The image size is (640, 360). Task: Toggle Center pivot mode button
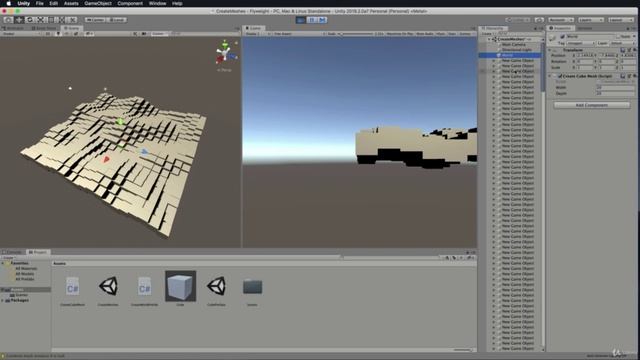[95, 20]
